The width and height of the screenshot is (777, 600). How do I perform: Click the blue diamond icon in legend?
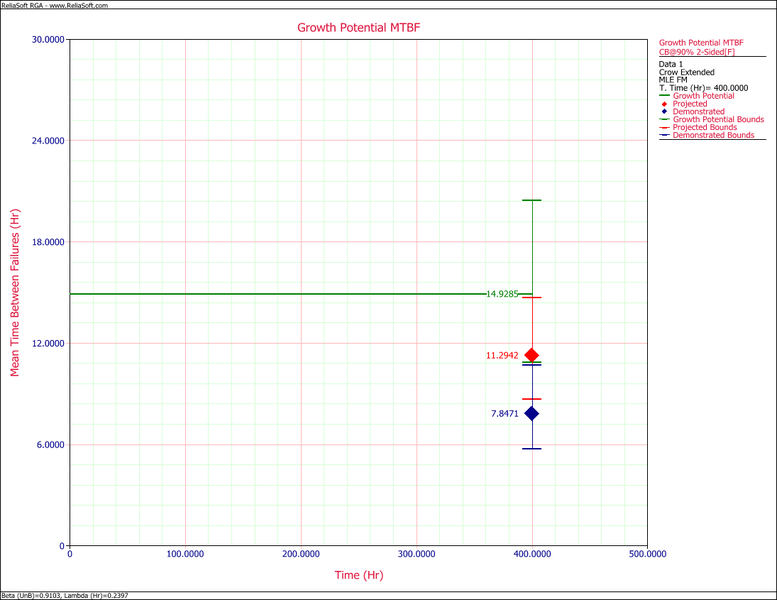[665, 112]
